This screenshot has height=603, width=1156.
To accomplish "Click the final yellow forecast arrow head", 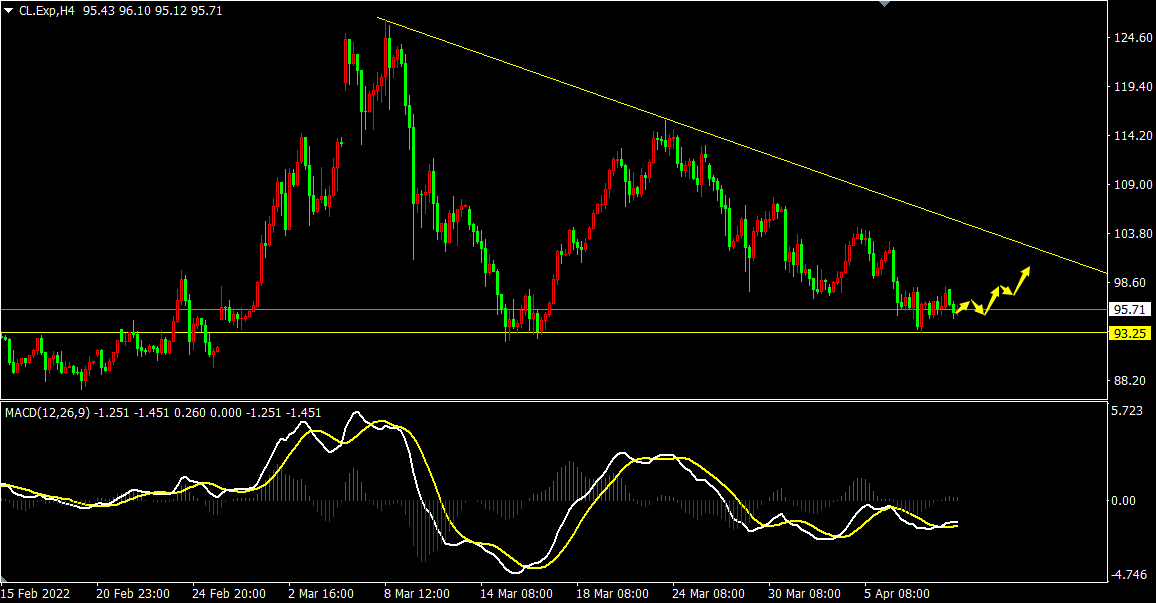I will click(x=1025, y=272).
